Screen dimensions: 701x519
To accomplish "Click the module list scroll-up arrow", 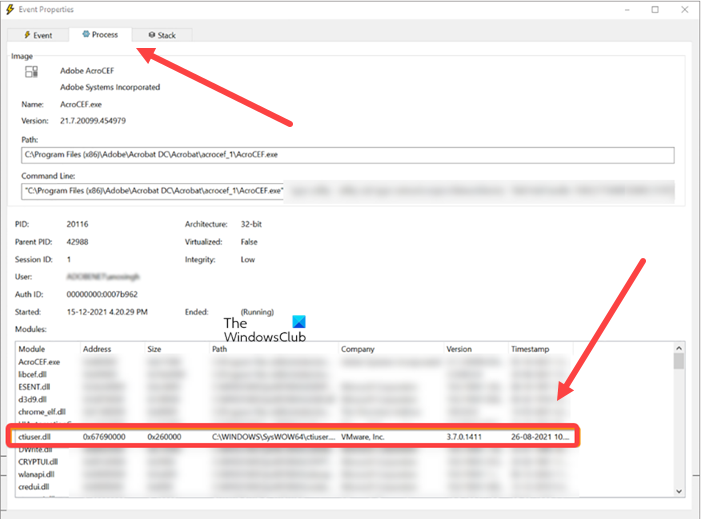I will point(679,348).
